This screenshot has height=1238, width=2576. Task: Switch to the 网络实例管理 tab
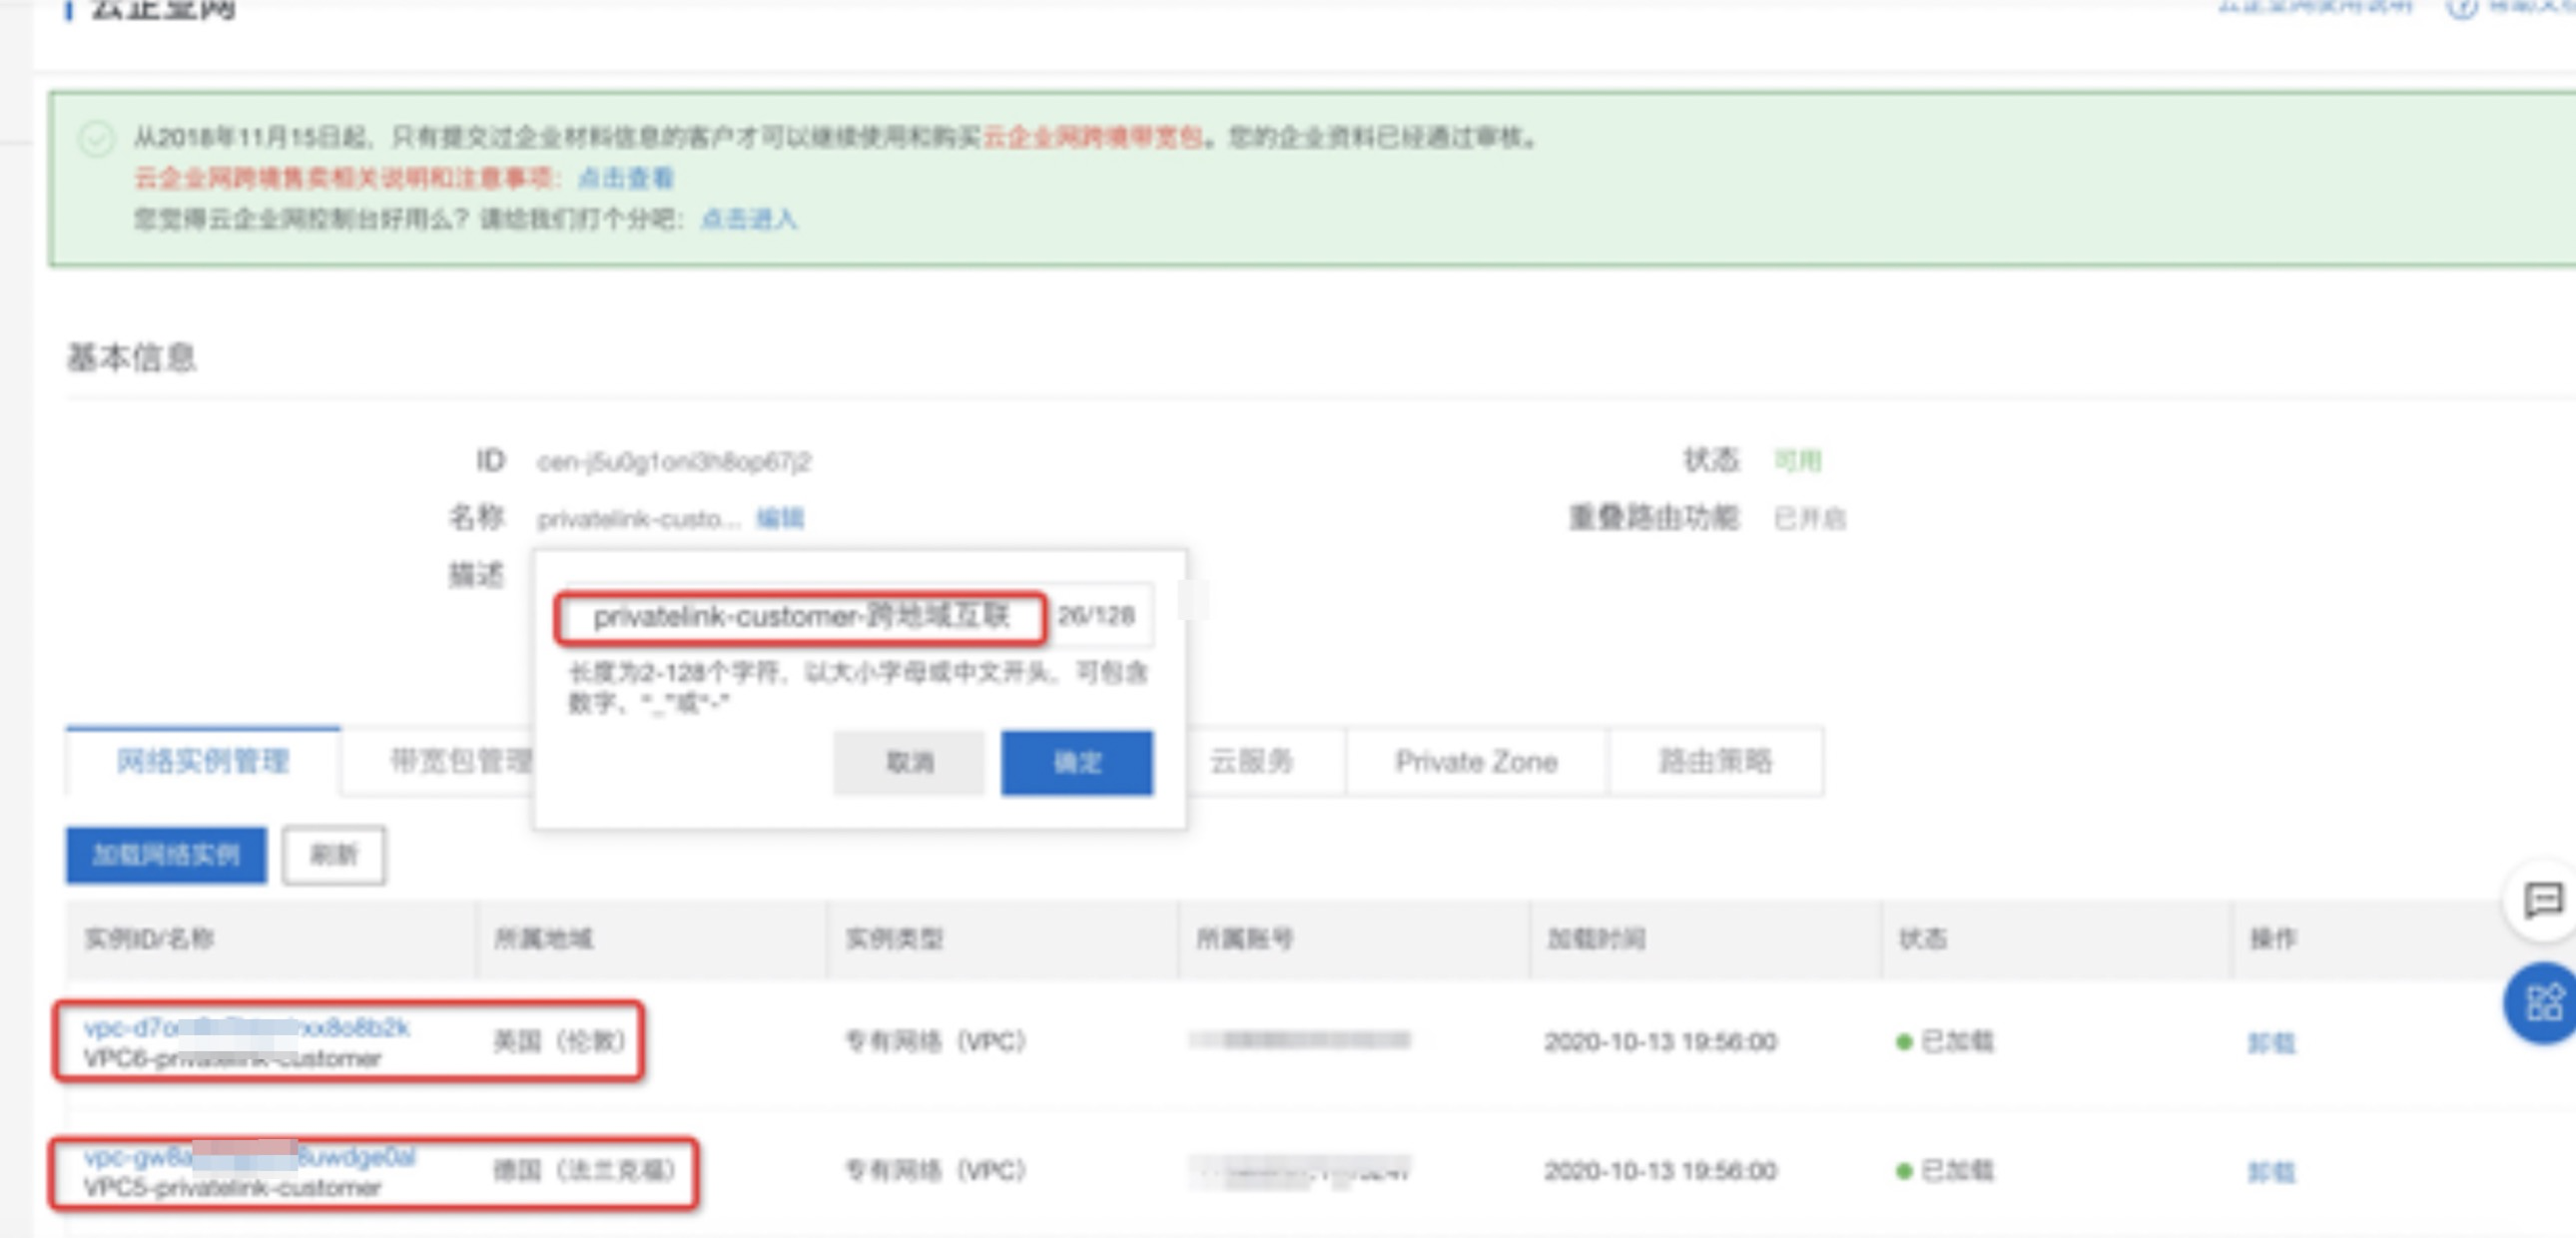point(203,762)
